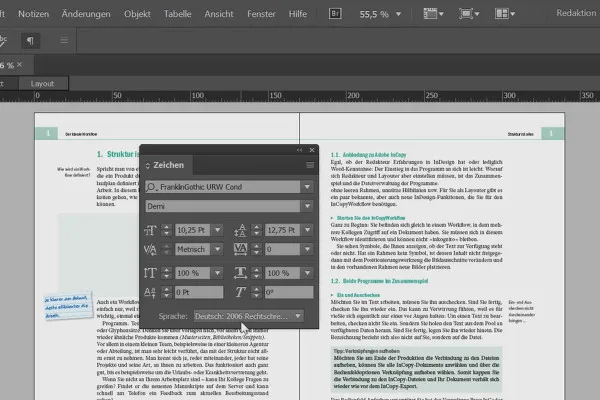Click the 0 Pt baseline shift field
The width and height of the screenshot is (600, 400).
pyautogui.click(x=199, y=292)
